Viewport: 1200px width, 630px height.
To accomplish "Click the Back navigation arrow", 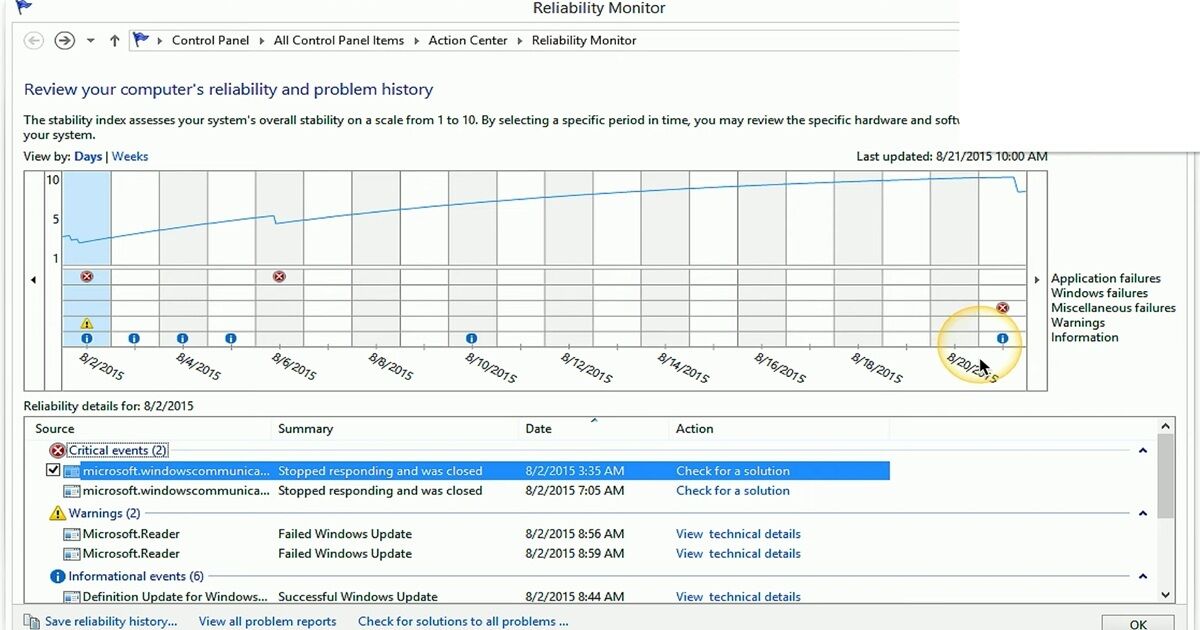I will [34, 40].
